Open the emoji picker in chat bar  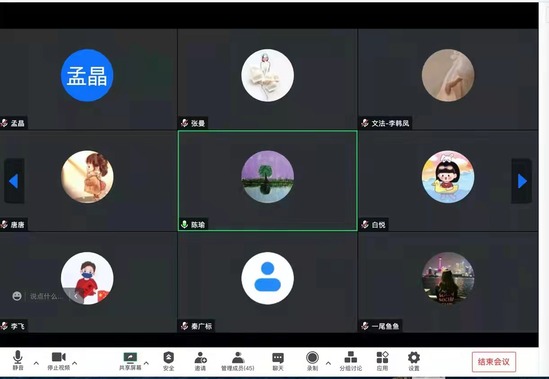click(17, 296)
